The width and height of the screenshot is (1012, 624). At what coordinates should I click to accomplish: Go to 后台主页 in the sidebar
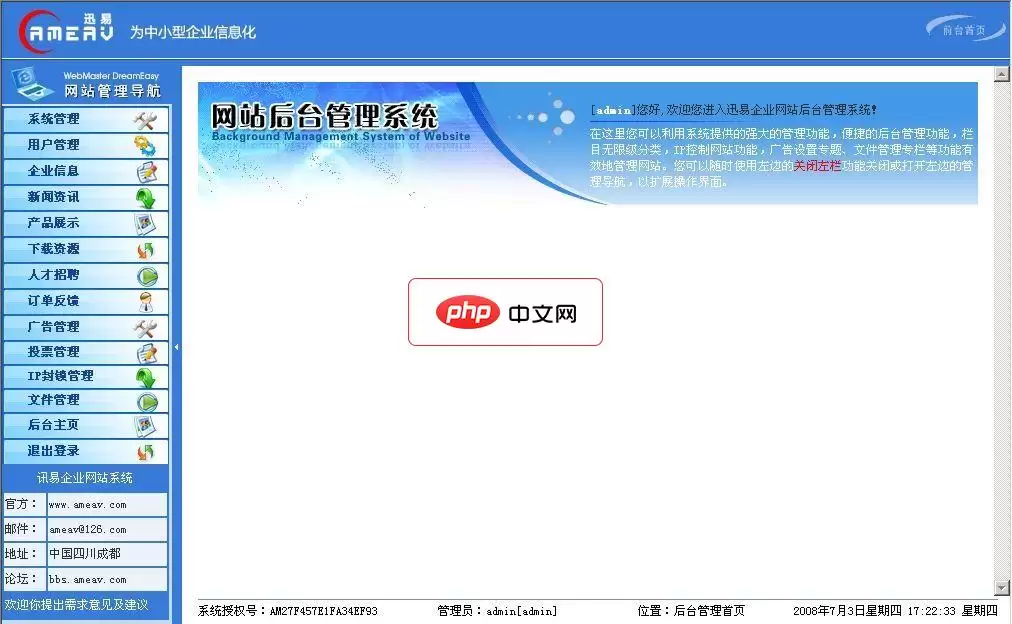coord(54,425)
